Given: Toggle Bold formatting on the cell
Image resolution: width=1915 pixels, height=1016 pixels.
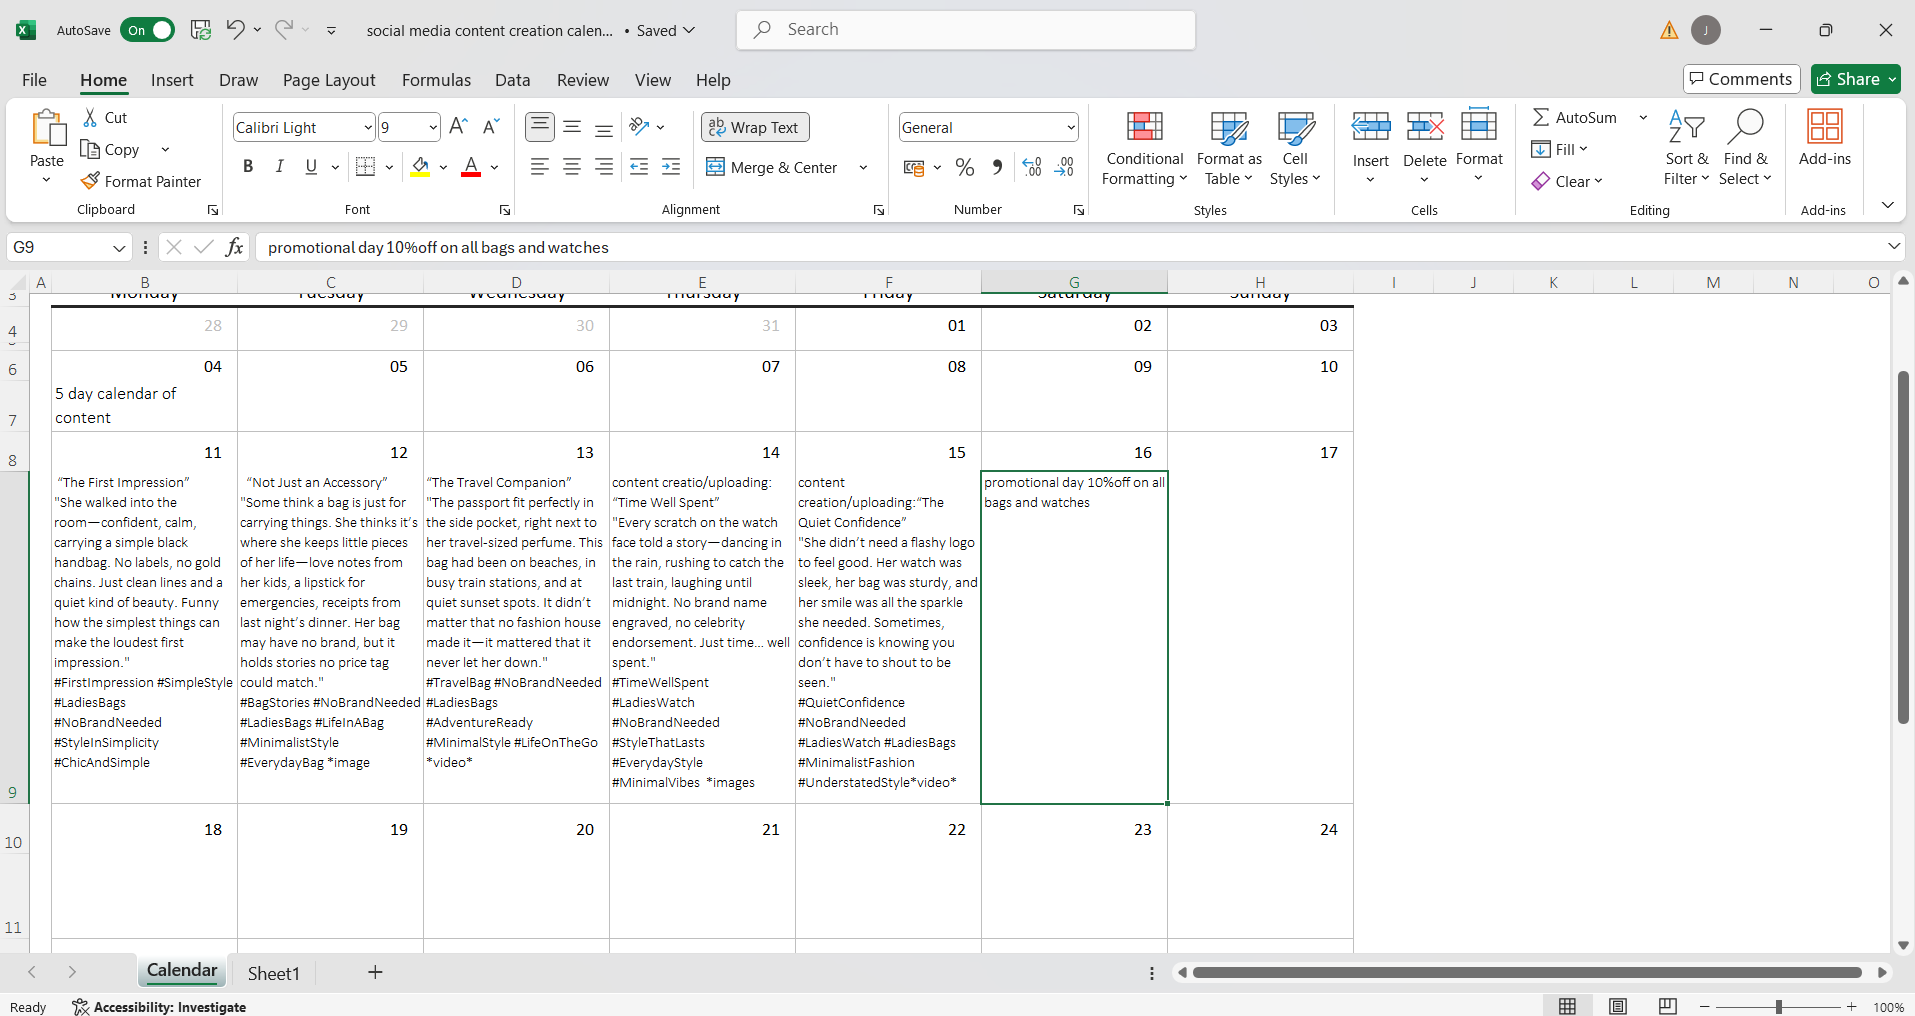Looking at the screenshot, I should coord(248,167).
